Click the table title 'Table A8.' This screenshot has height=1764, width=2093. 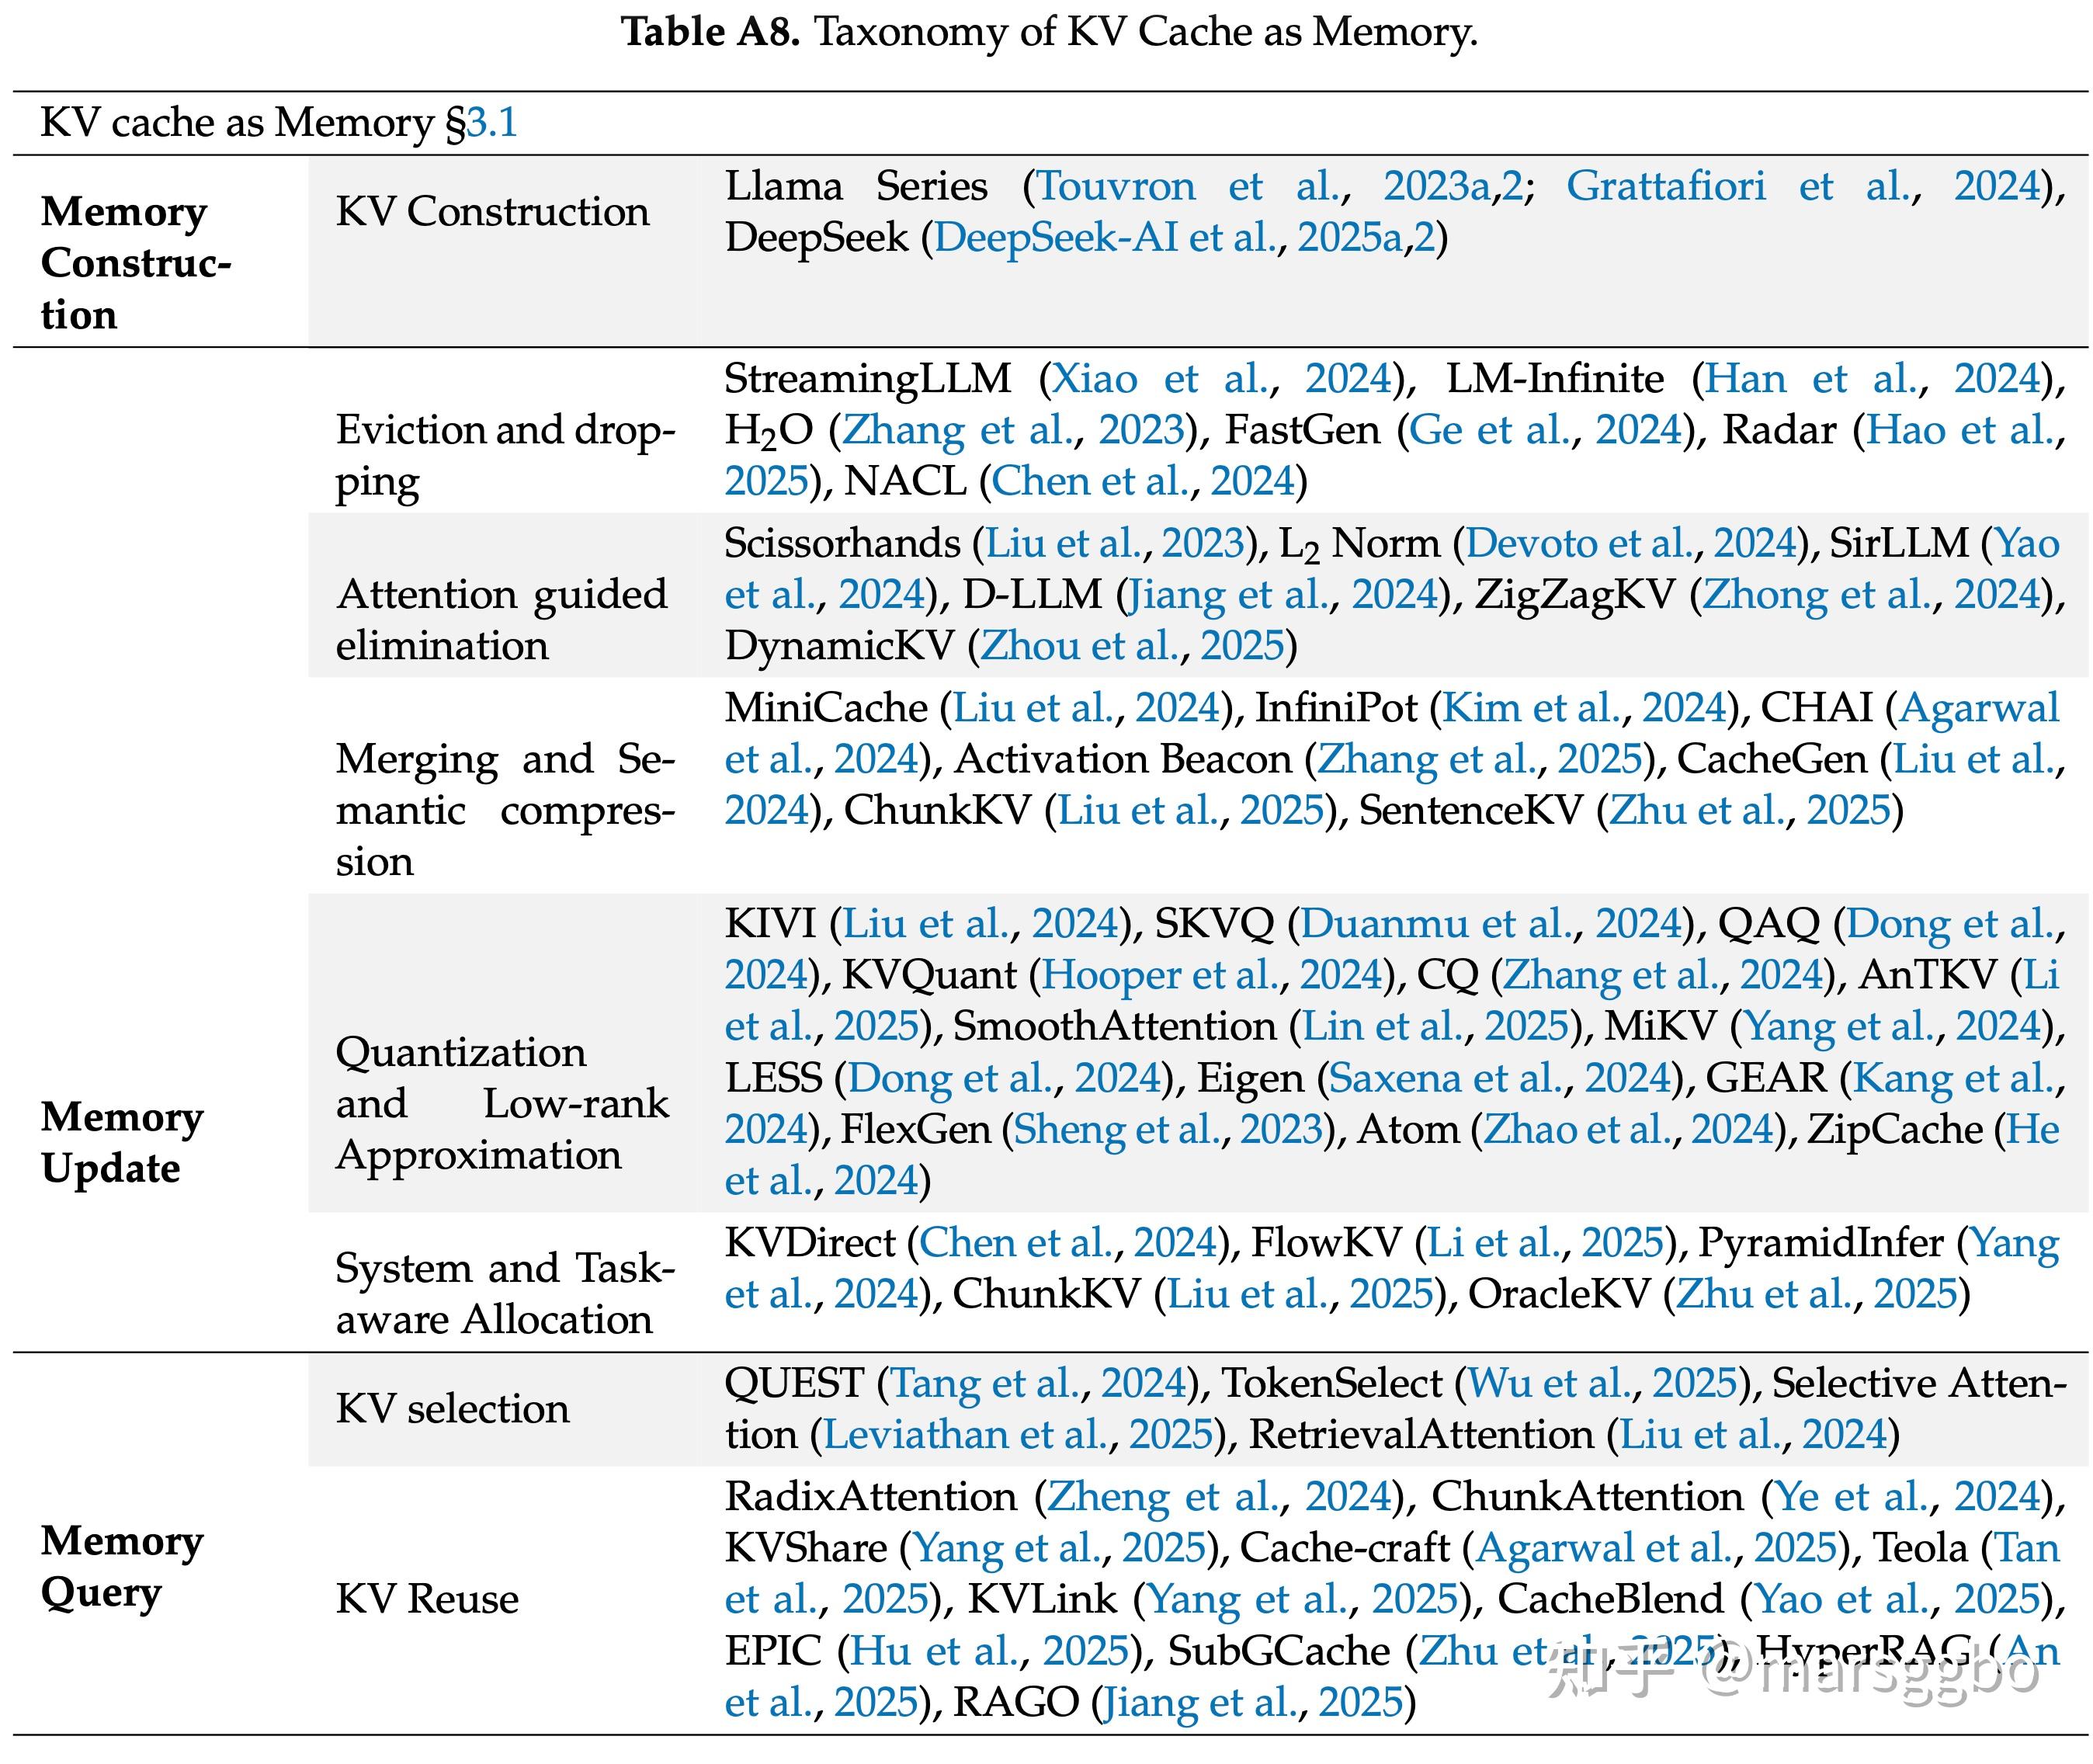pyautogui.click(x=711, y=32)
